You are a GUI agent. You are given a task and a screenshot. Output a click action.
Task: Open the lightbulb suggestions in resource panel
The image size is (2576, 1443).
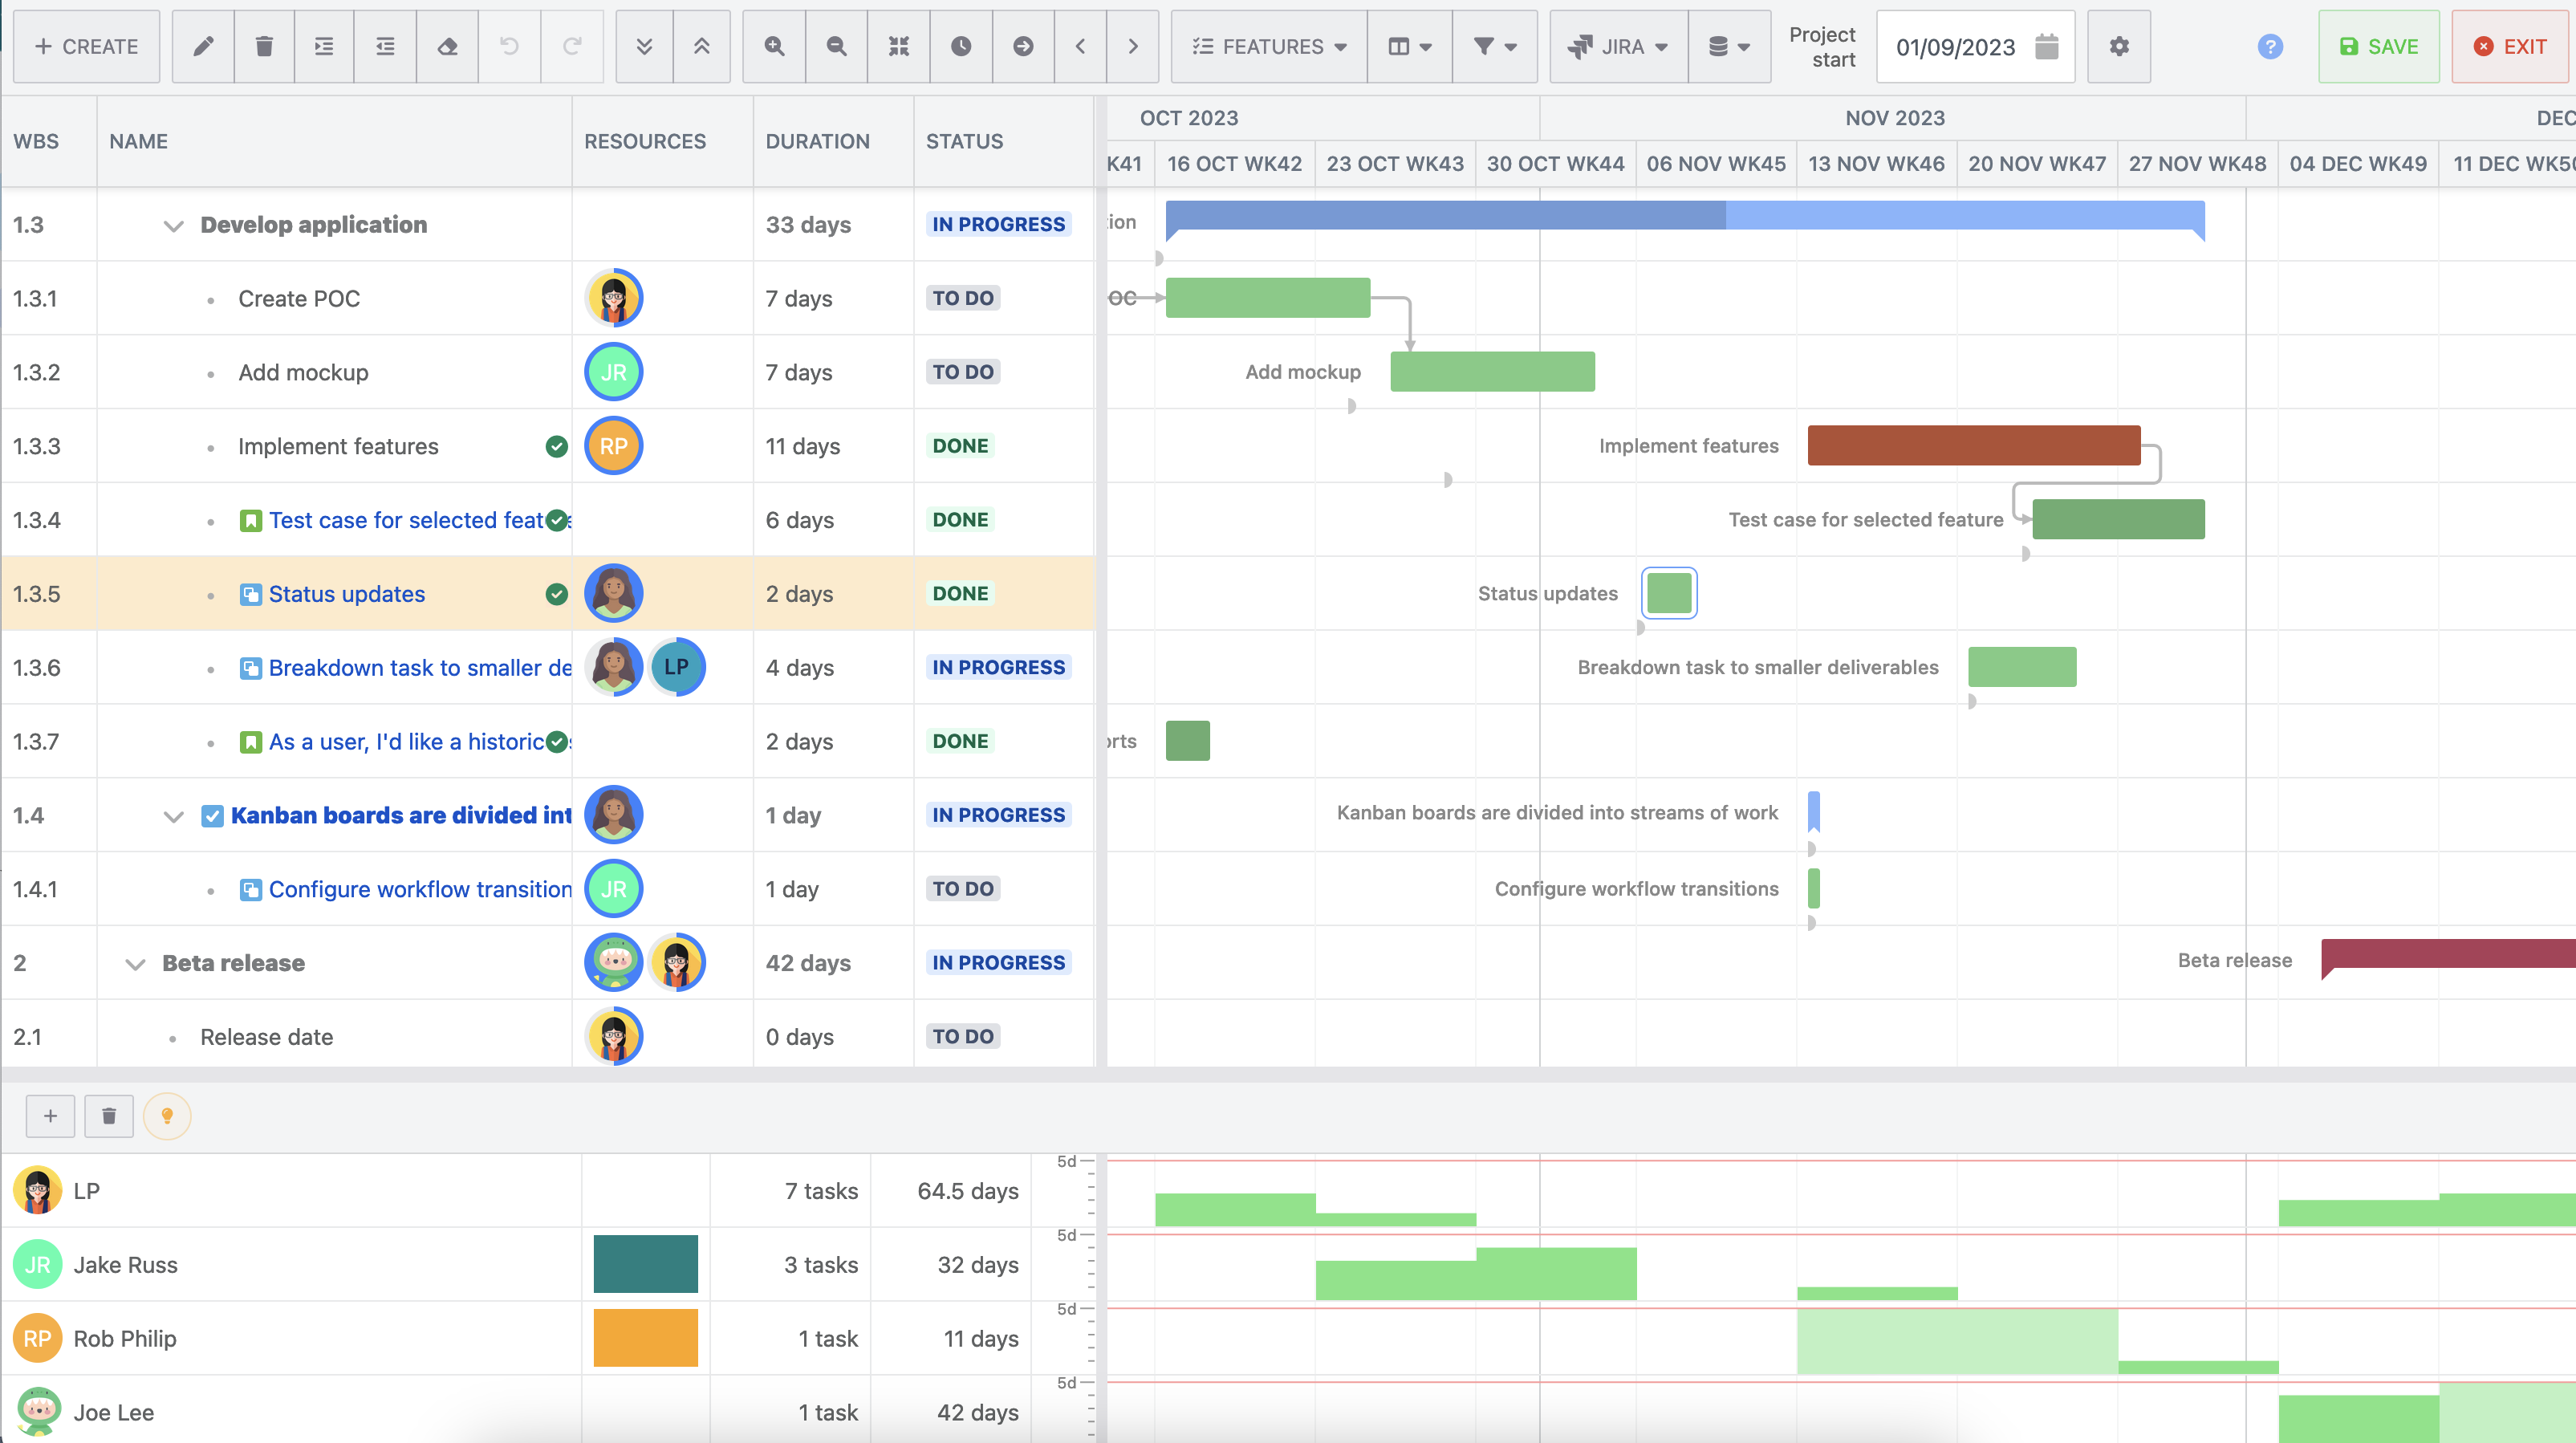coord(167,1116)
